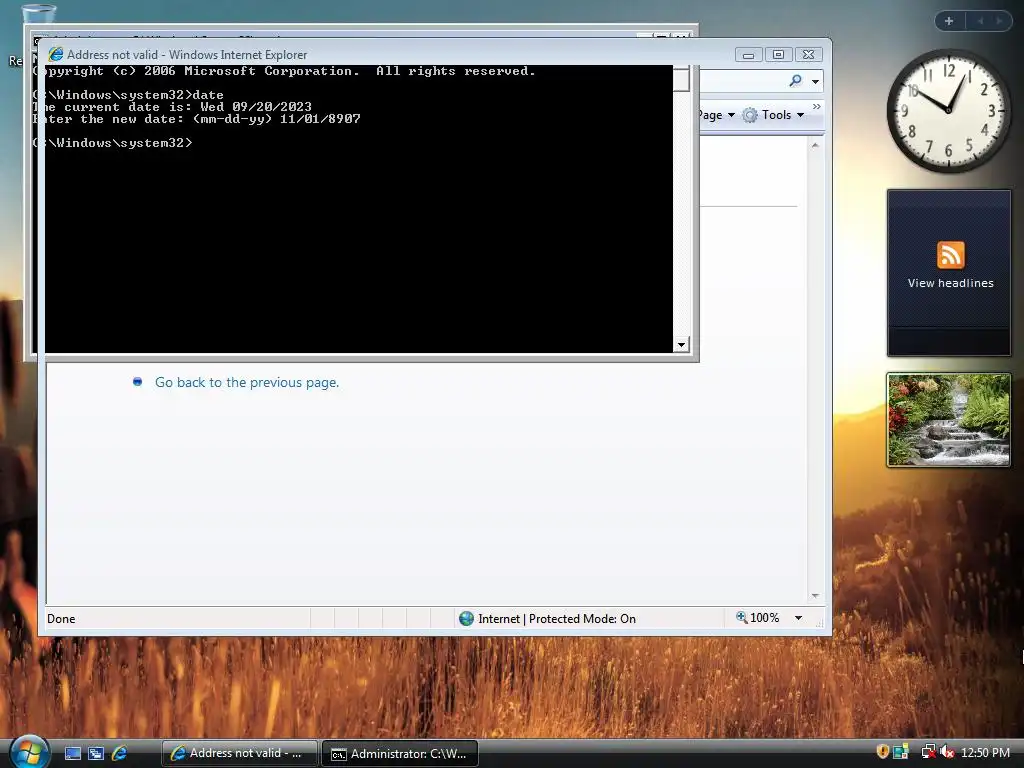
Task: Launch Internet Explorer from quick launch
Action: pyautogui.click(x=120, y=753)
